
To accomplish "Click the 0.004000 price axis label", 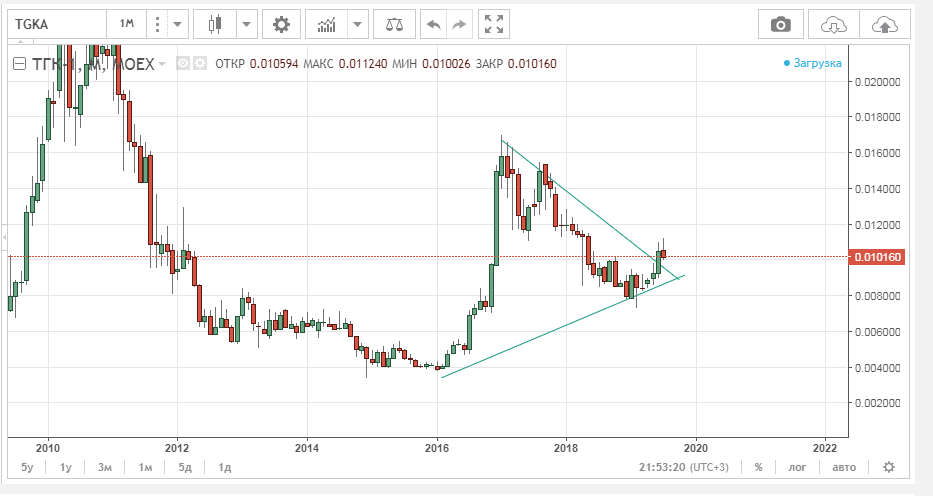I will coord(878,368).
